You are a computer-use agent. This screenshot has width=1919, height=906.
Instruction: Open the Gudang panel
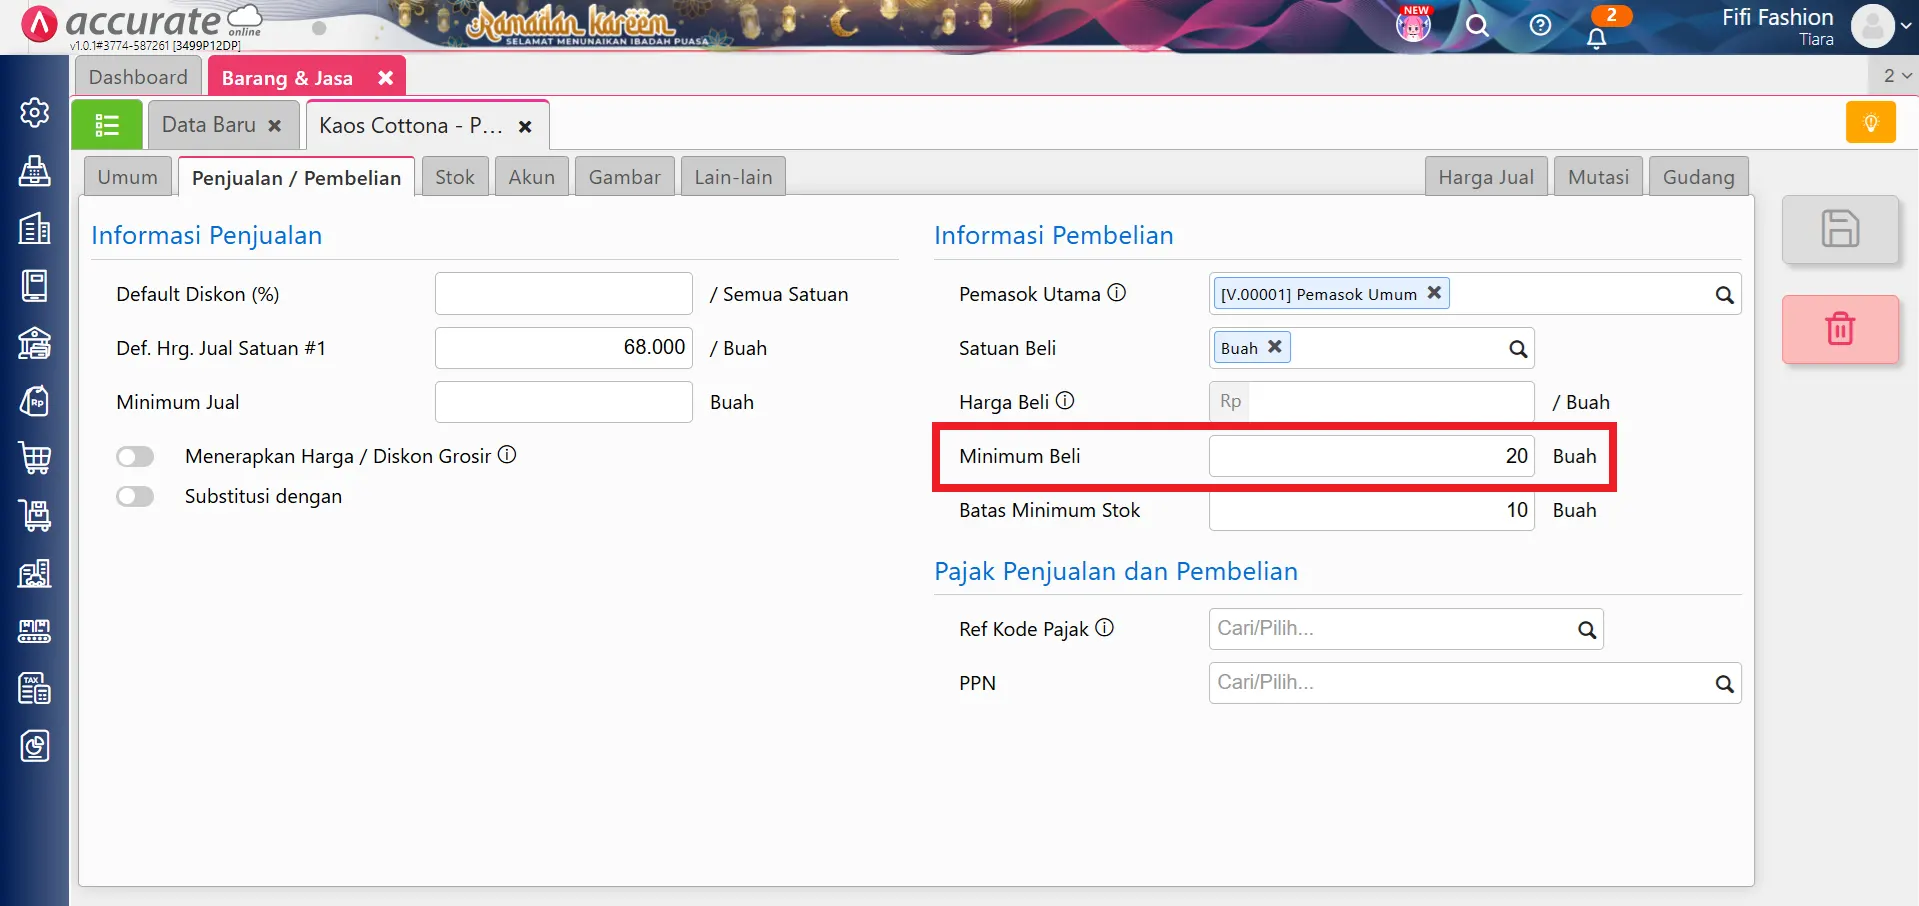point(1698,176)
